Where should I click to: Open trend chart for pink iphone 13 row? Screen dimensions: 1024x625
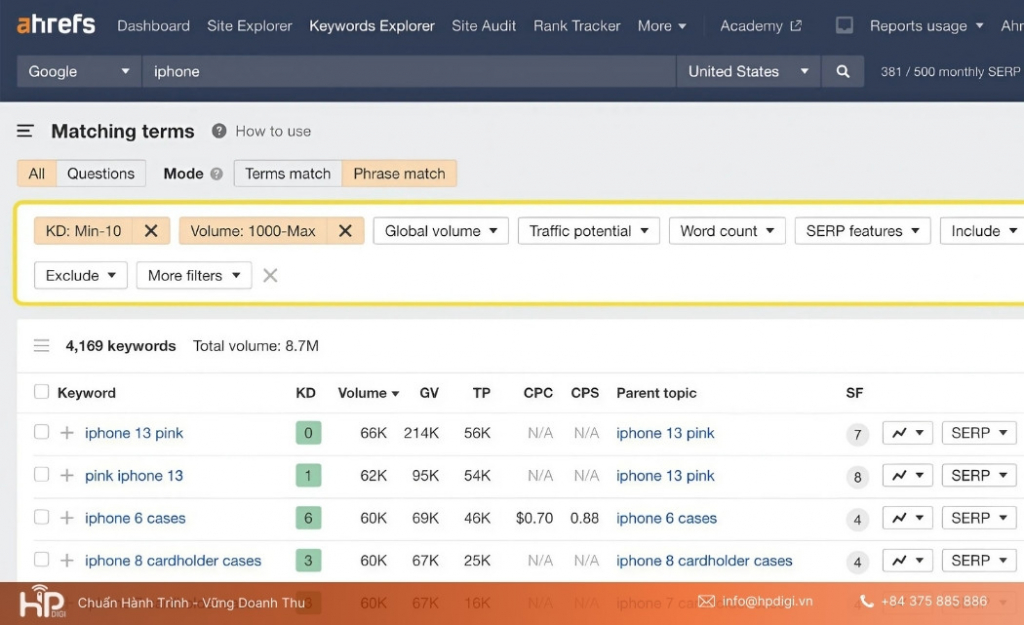point(907,475)
